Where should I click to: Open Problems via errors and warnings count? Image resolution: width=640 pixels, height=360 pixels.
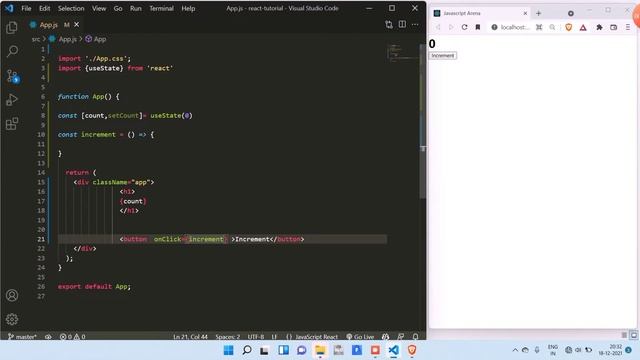[72, 337]
